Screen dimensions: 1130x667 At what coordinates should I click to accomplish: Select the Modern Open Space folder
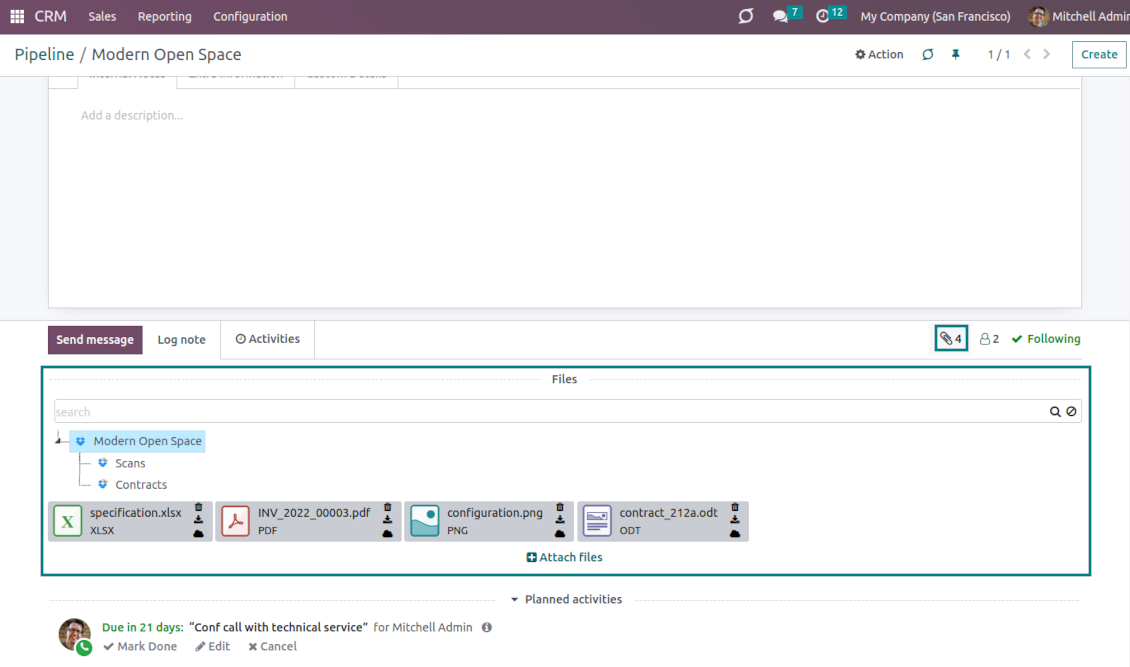(138, 441)
